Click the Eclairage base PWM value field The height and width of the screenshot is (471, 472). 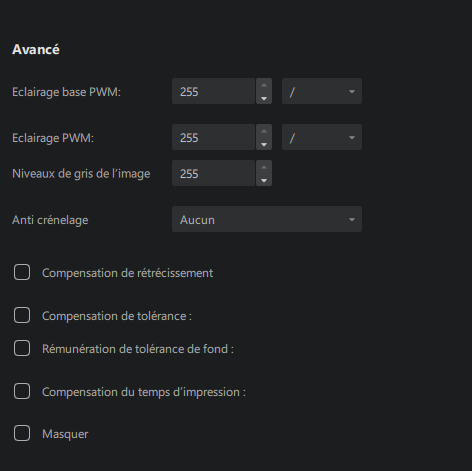tap(214, 91)
